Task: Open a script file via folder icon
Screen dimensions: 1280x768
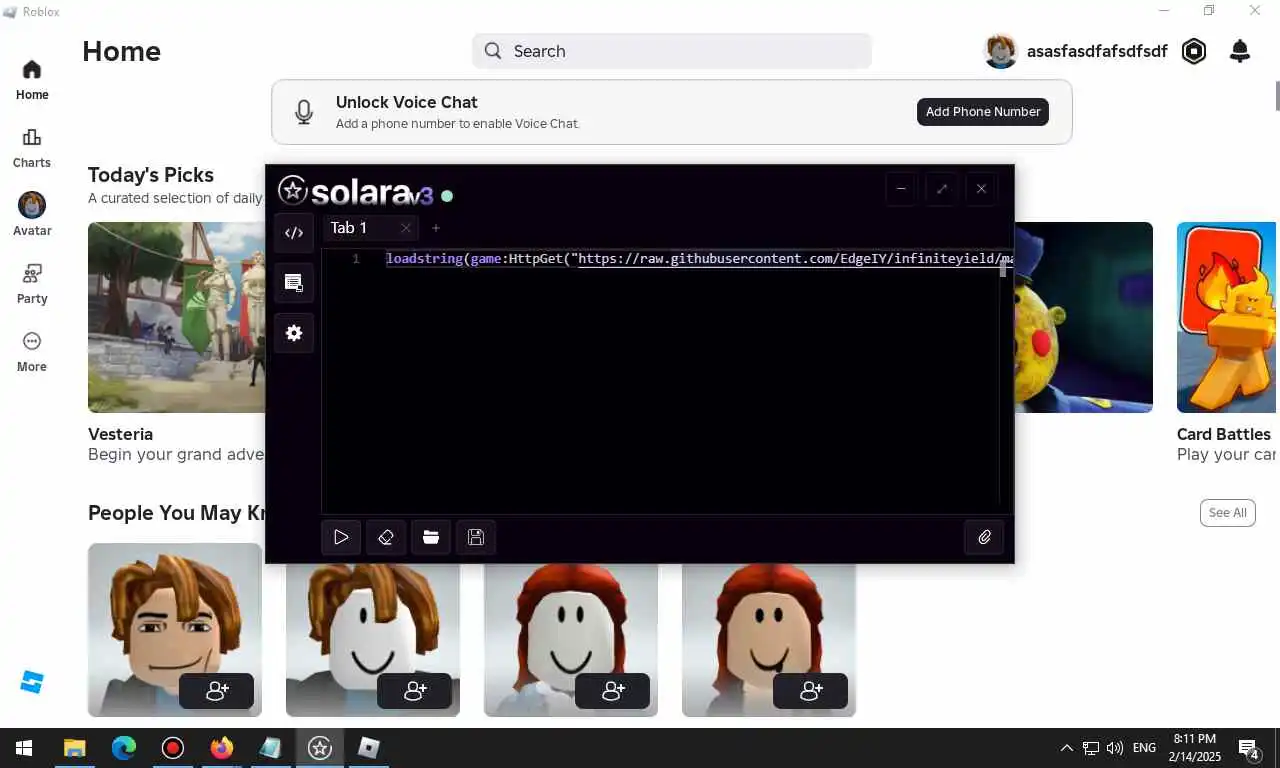Action: 431,537
